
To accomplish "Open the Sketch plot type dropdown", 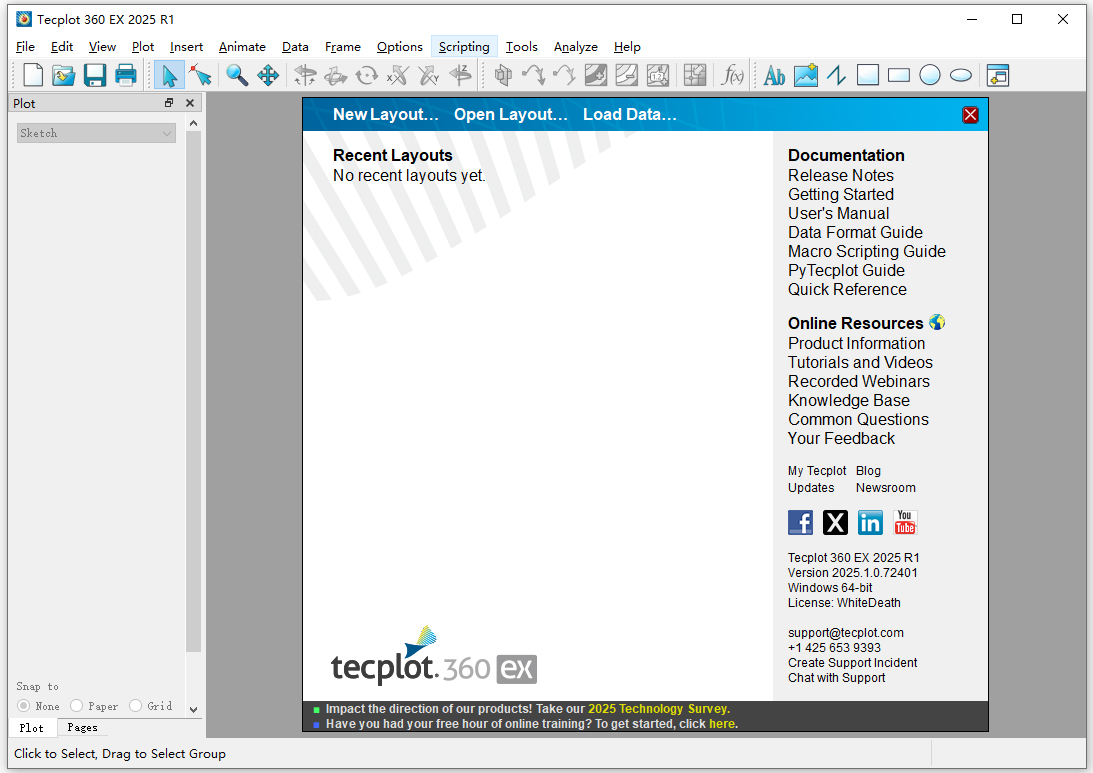I will click(95, 132).
